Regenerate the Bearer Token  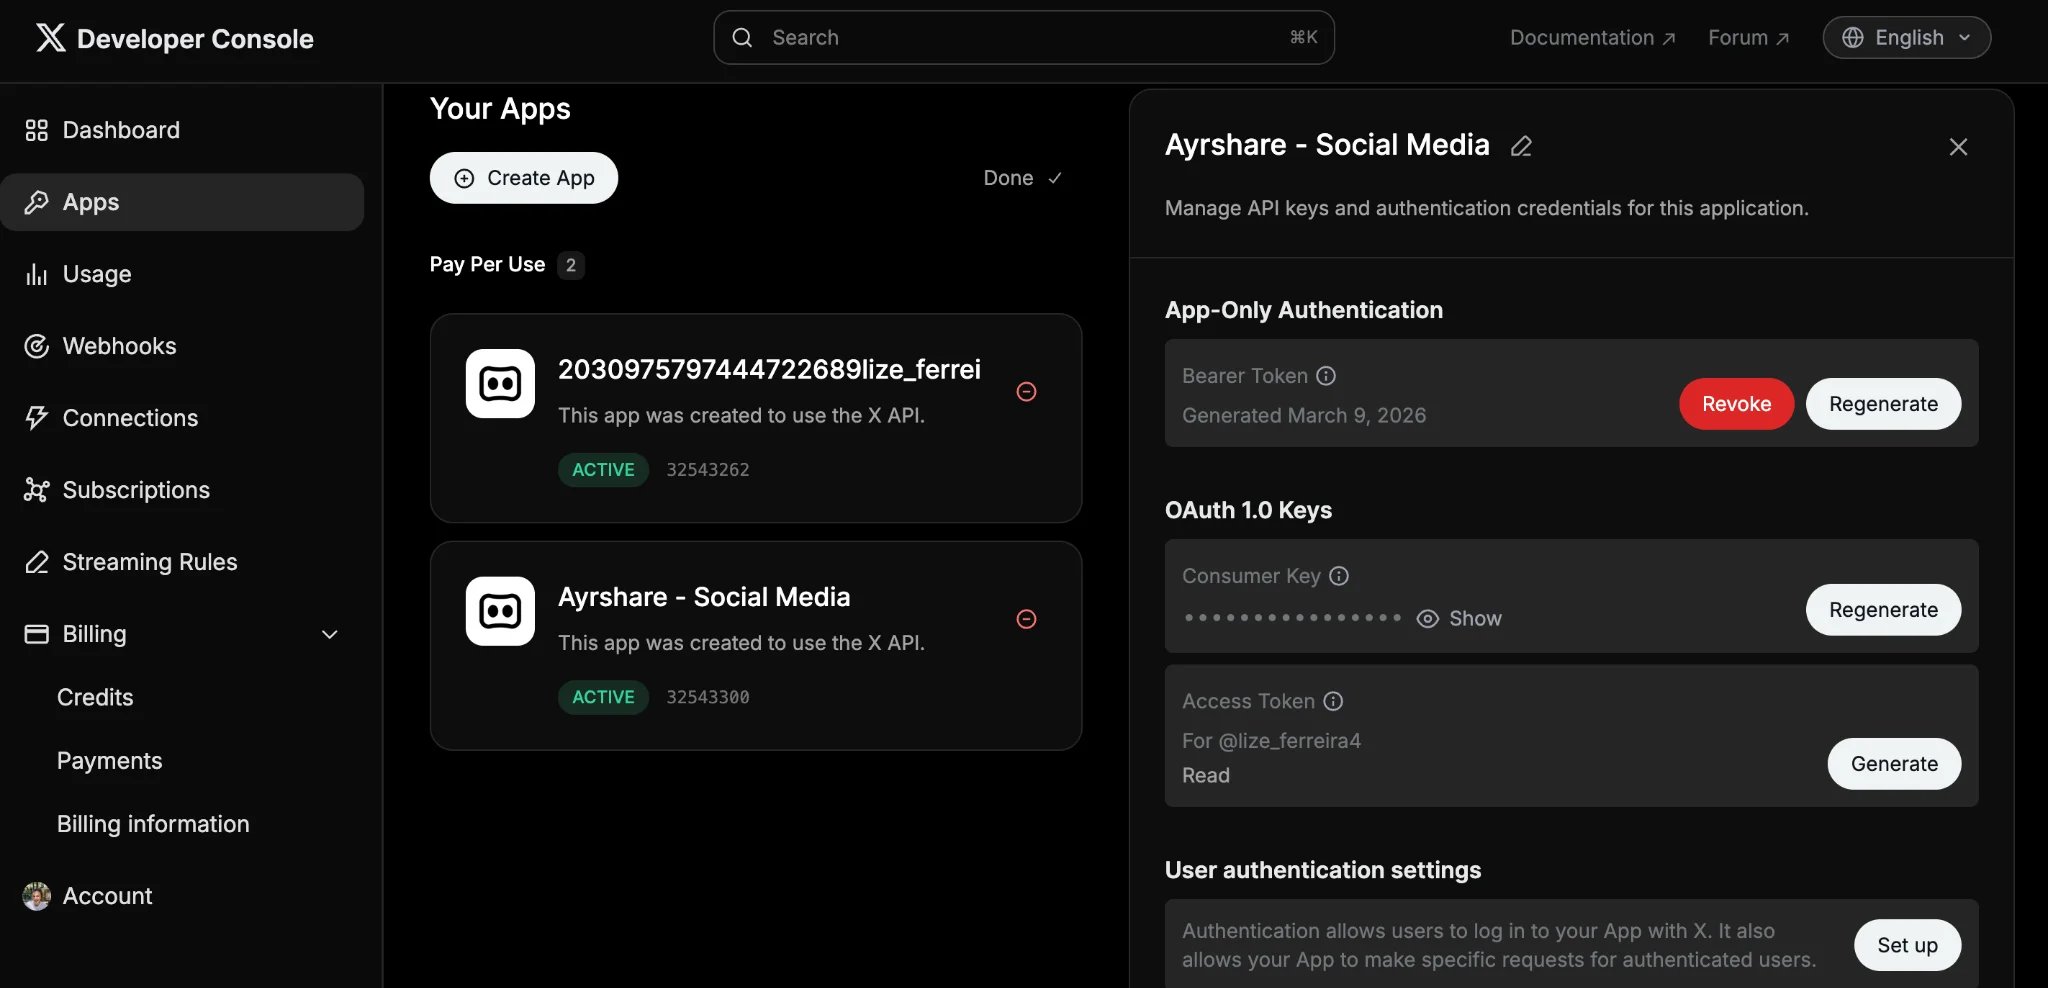1883,404
